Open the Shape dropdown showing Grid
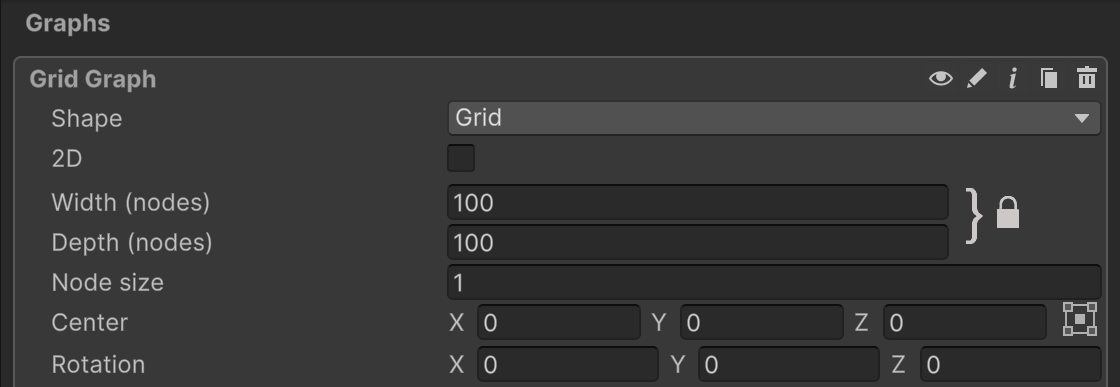Screen dimensions: 1120x387 [x=774, y=118]
